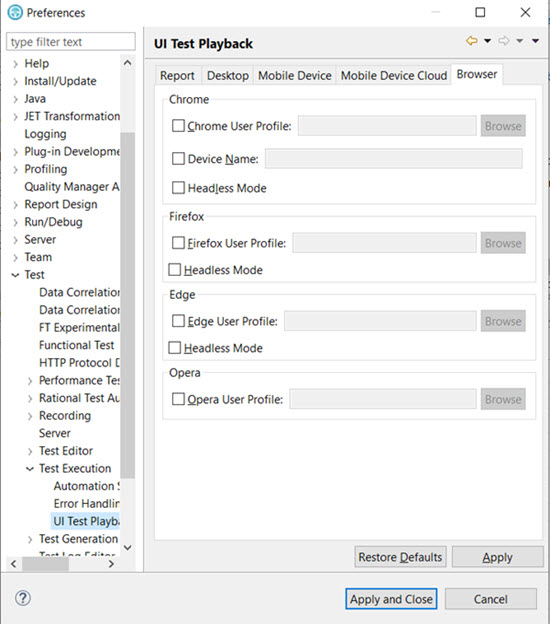Viewport: 550px width, 624px height.
Task: Click Browse for Firefox User Profile
Action: (x=503, y=243)
